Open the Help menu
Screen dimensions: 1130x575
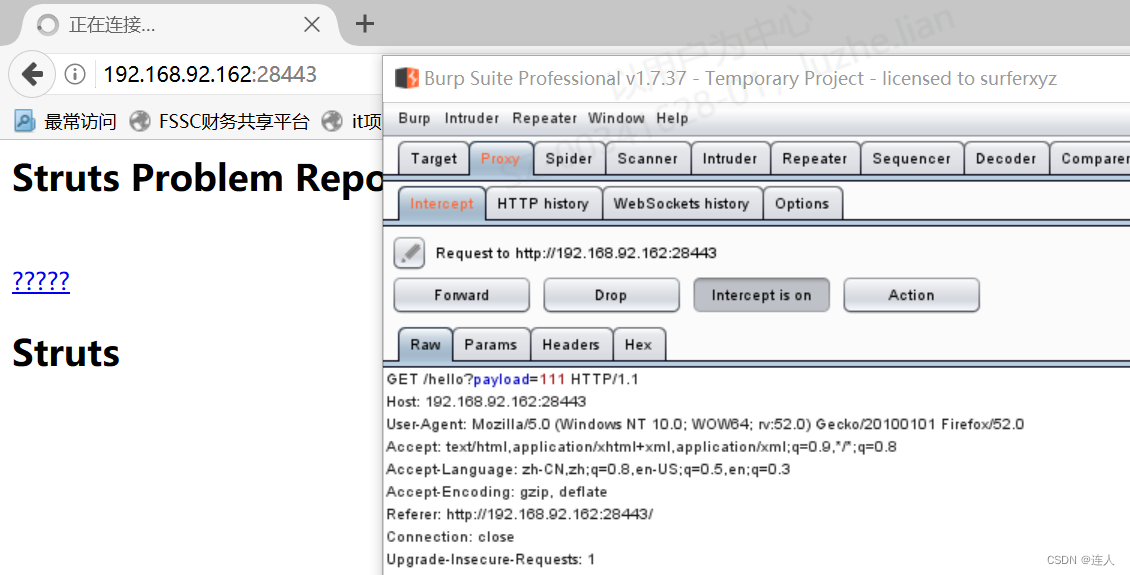pos(672,118)
